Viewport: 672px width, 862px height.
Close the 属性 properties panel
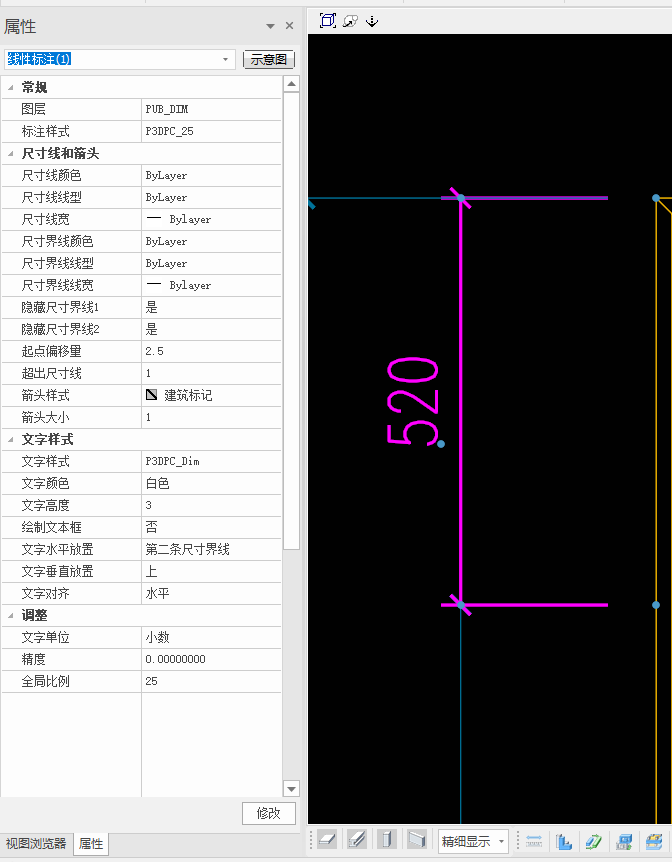289,26
